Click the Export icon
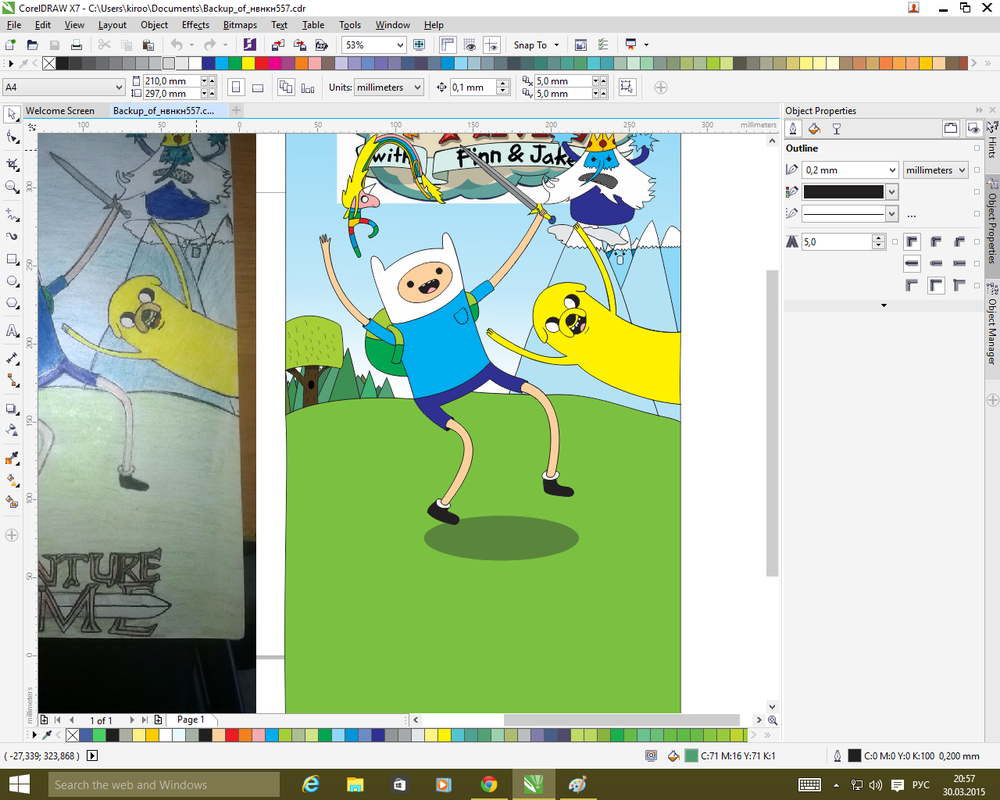Viewport: 1000px width, 800px height. (299, 45)
